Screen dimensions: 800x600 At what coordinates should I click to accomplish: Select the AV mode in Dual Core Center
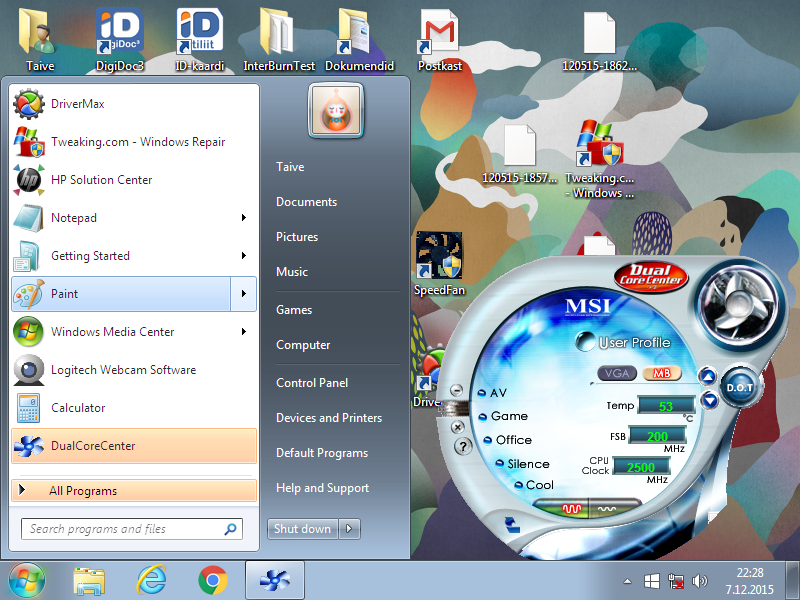click(492, 393)
